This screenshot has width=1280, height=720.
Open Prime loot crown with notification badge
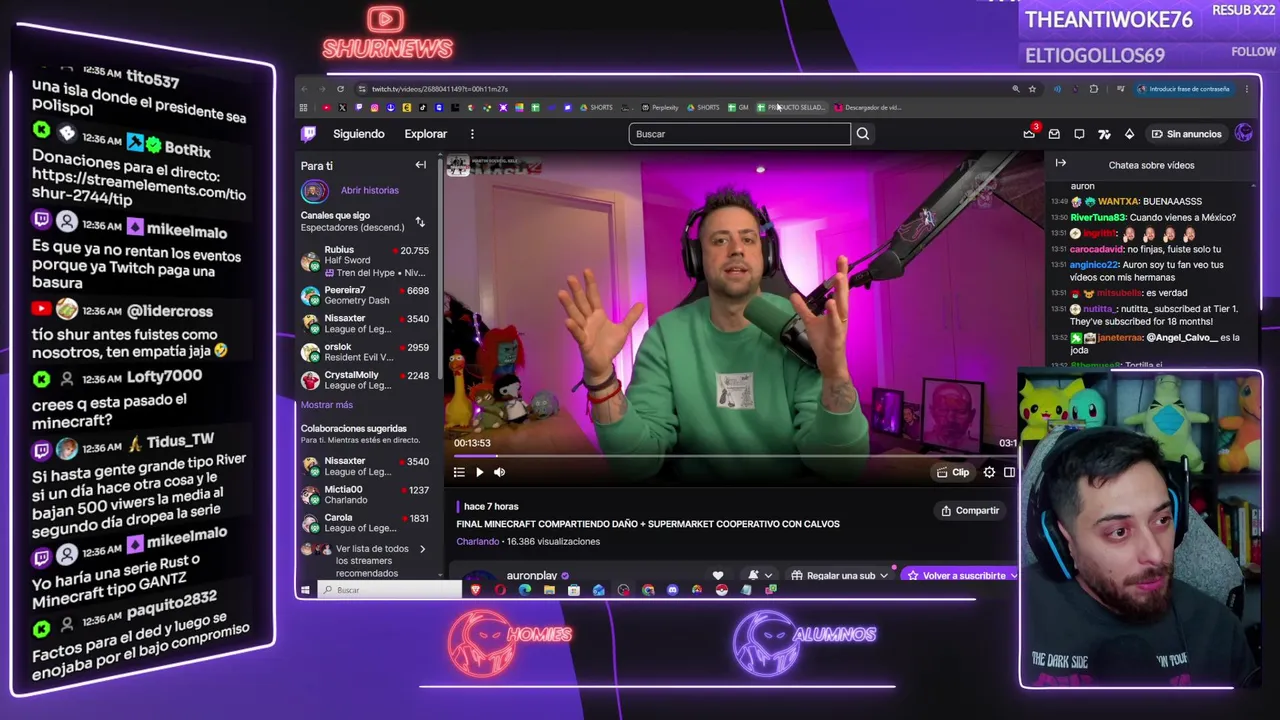(x=1030, y=133)
